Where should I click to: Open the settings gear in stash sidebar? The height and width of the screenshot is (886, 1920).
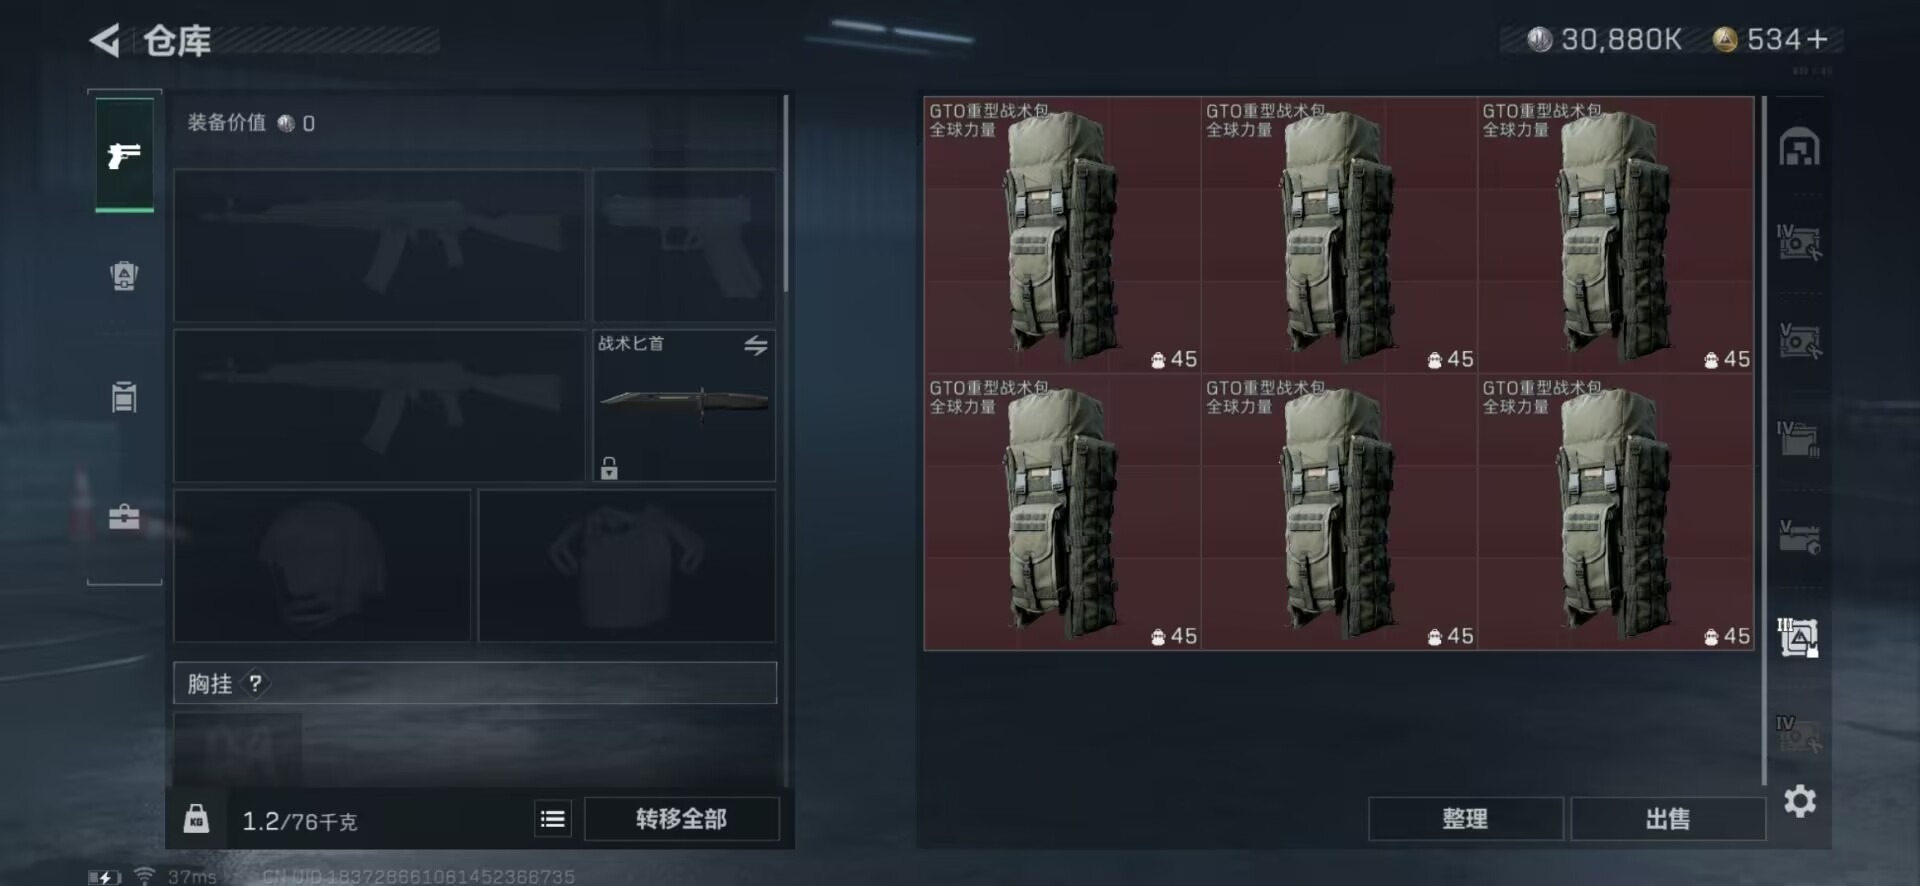pyautogui.click(x=1800, y=801)
